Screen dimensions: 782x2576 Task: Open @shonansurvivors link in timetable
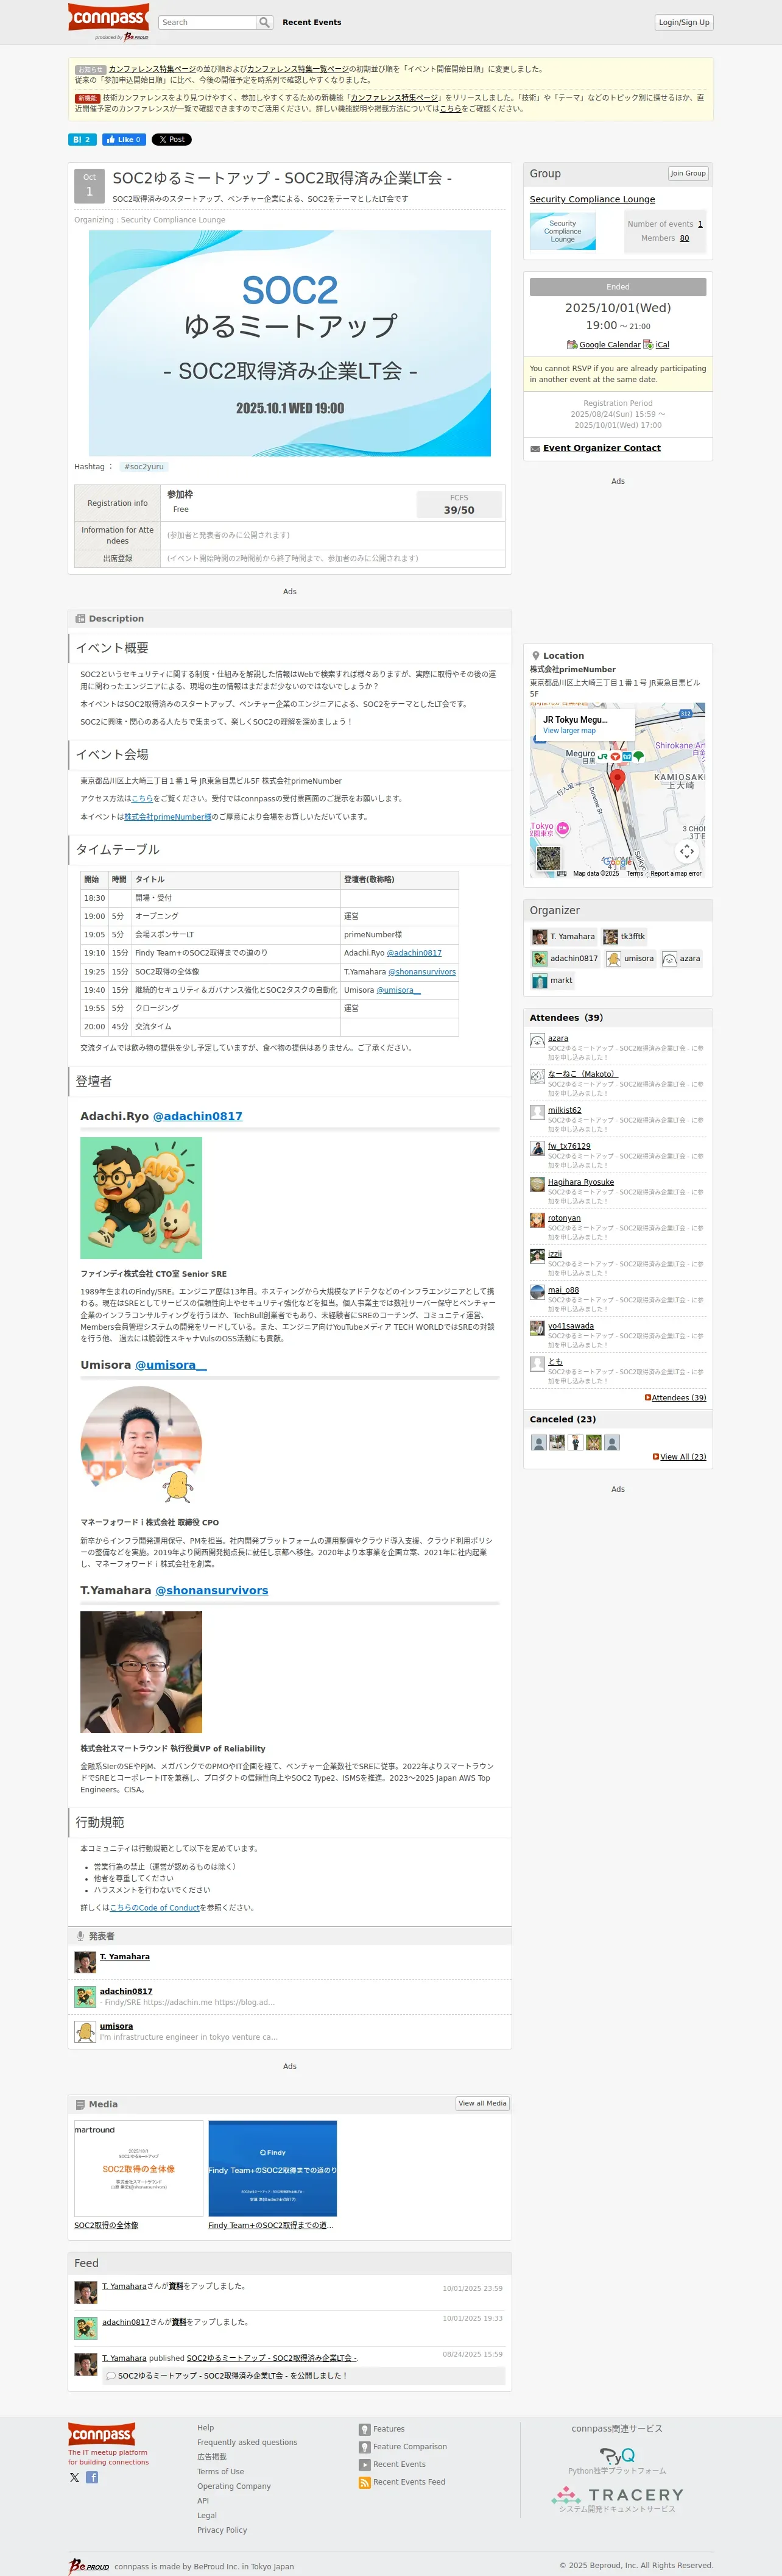click(422, 972)
